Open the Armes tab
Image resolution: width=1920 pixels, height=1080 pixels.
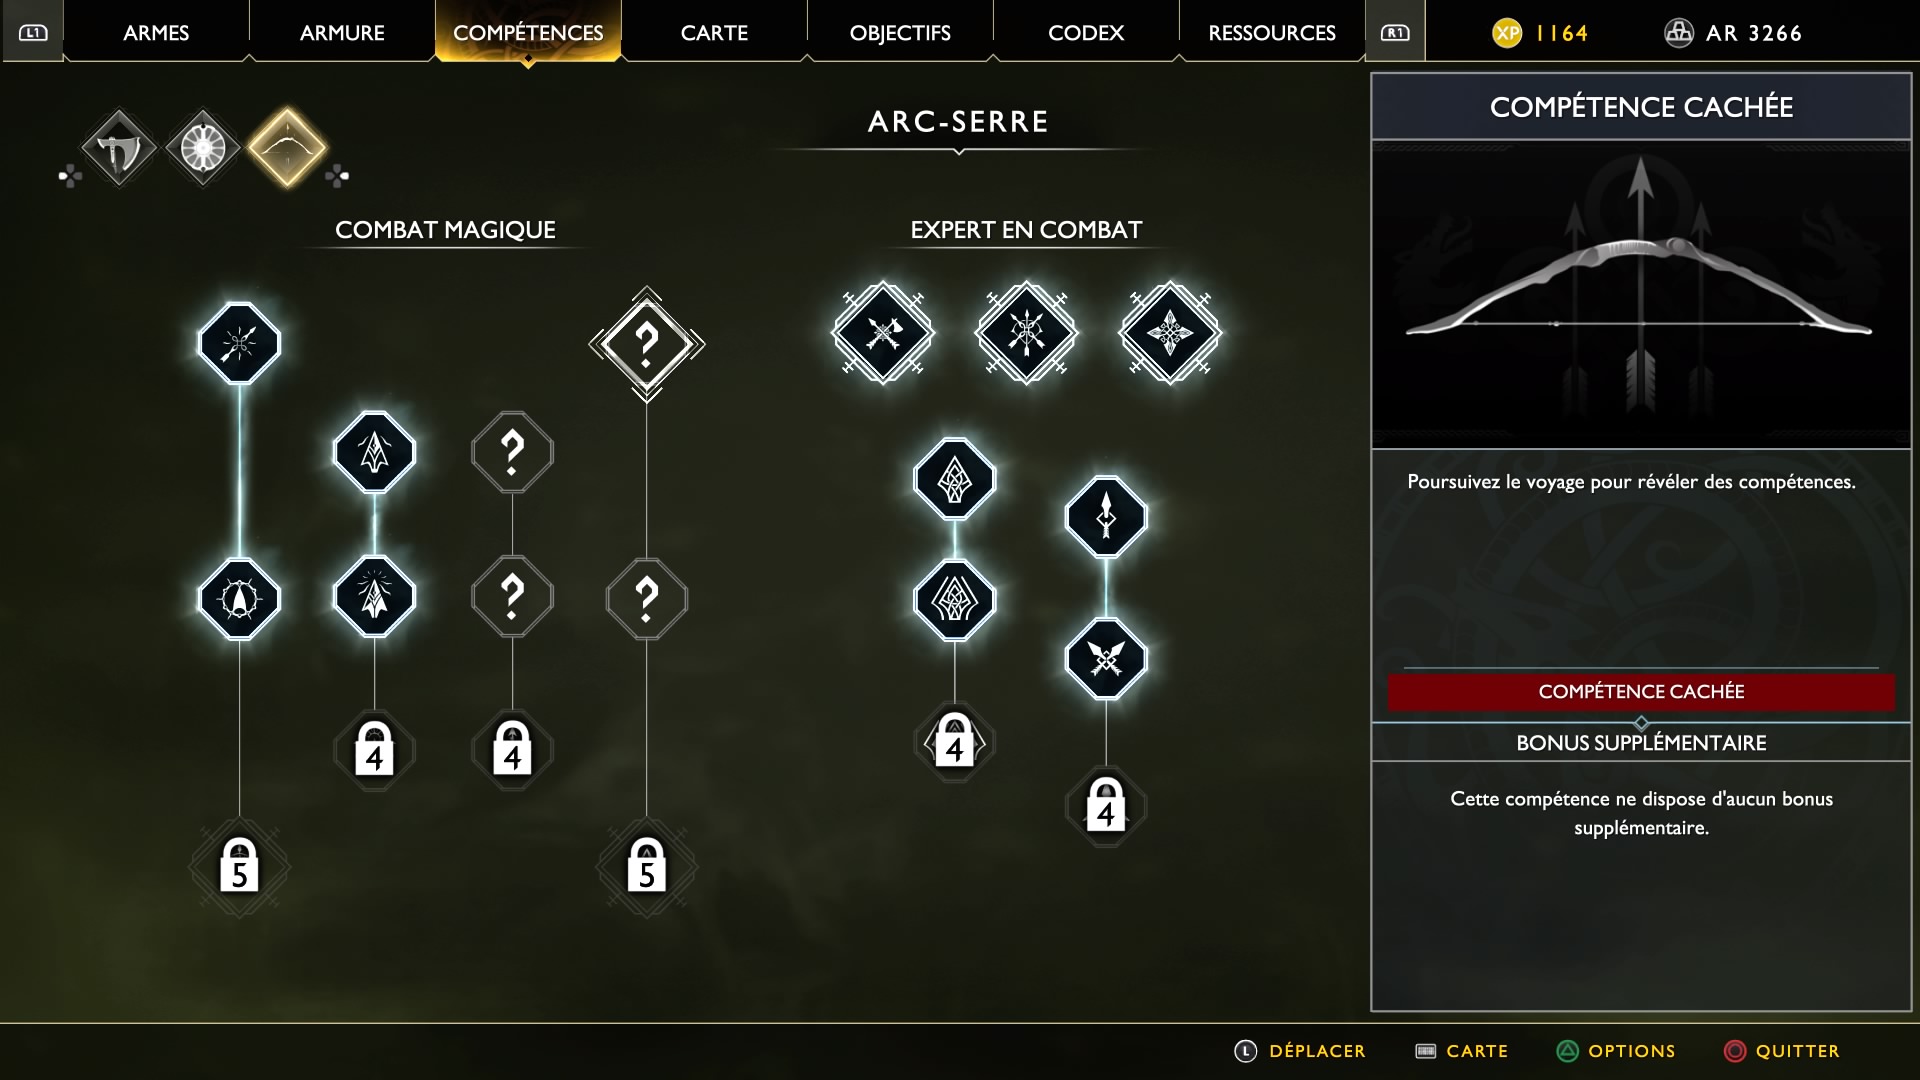coord(156,32)
